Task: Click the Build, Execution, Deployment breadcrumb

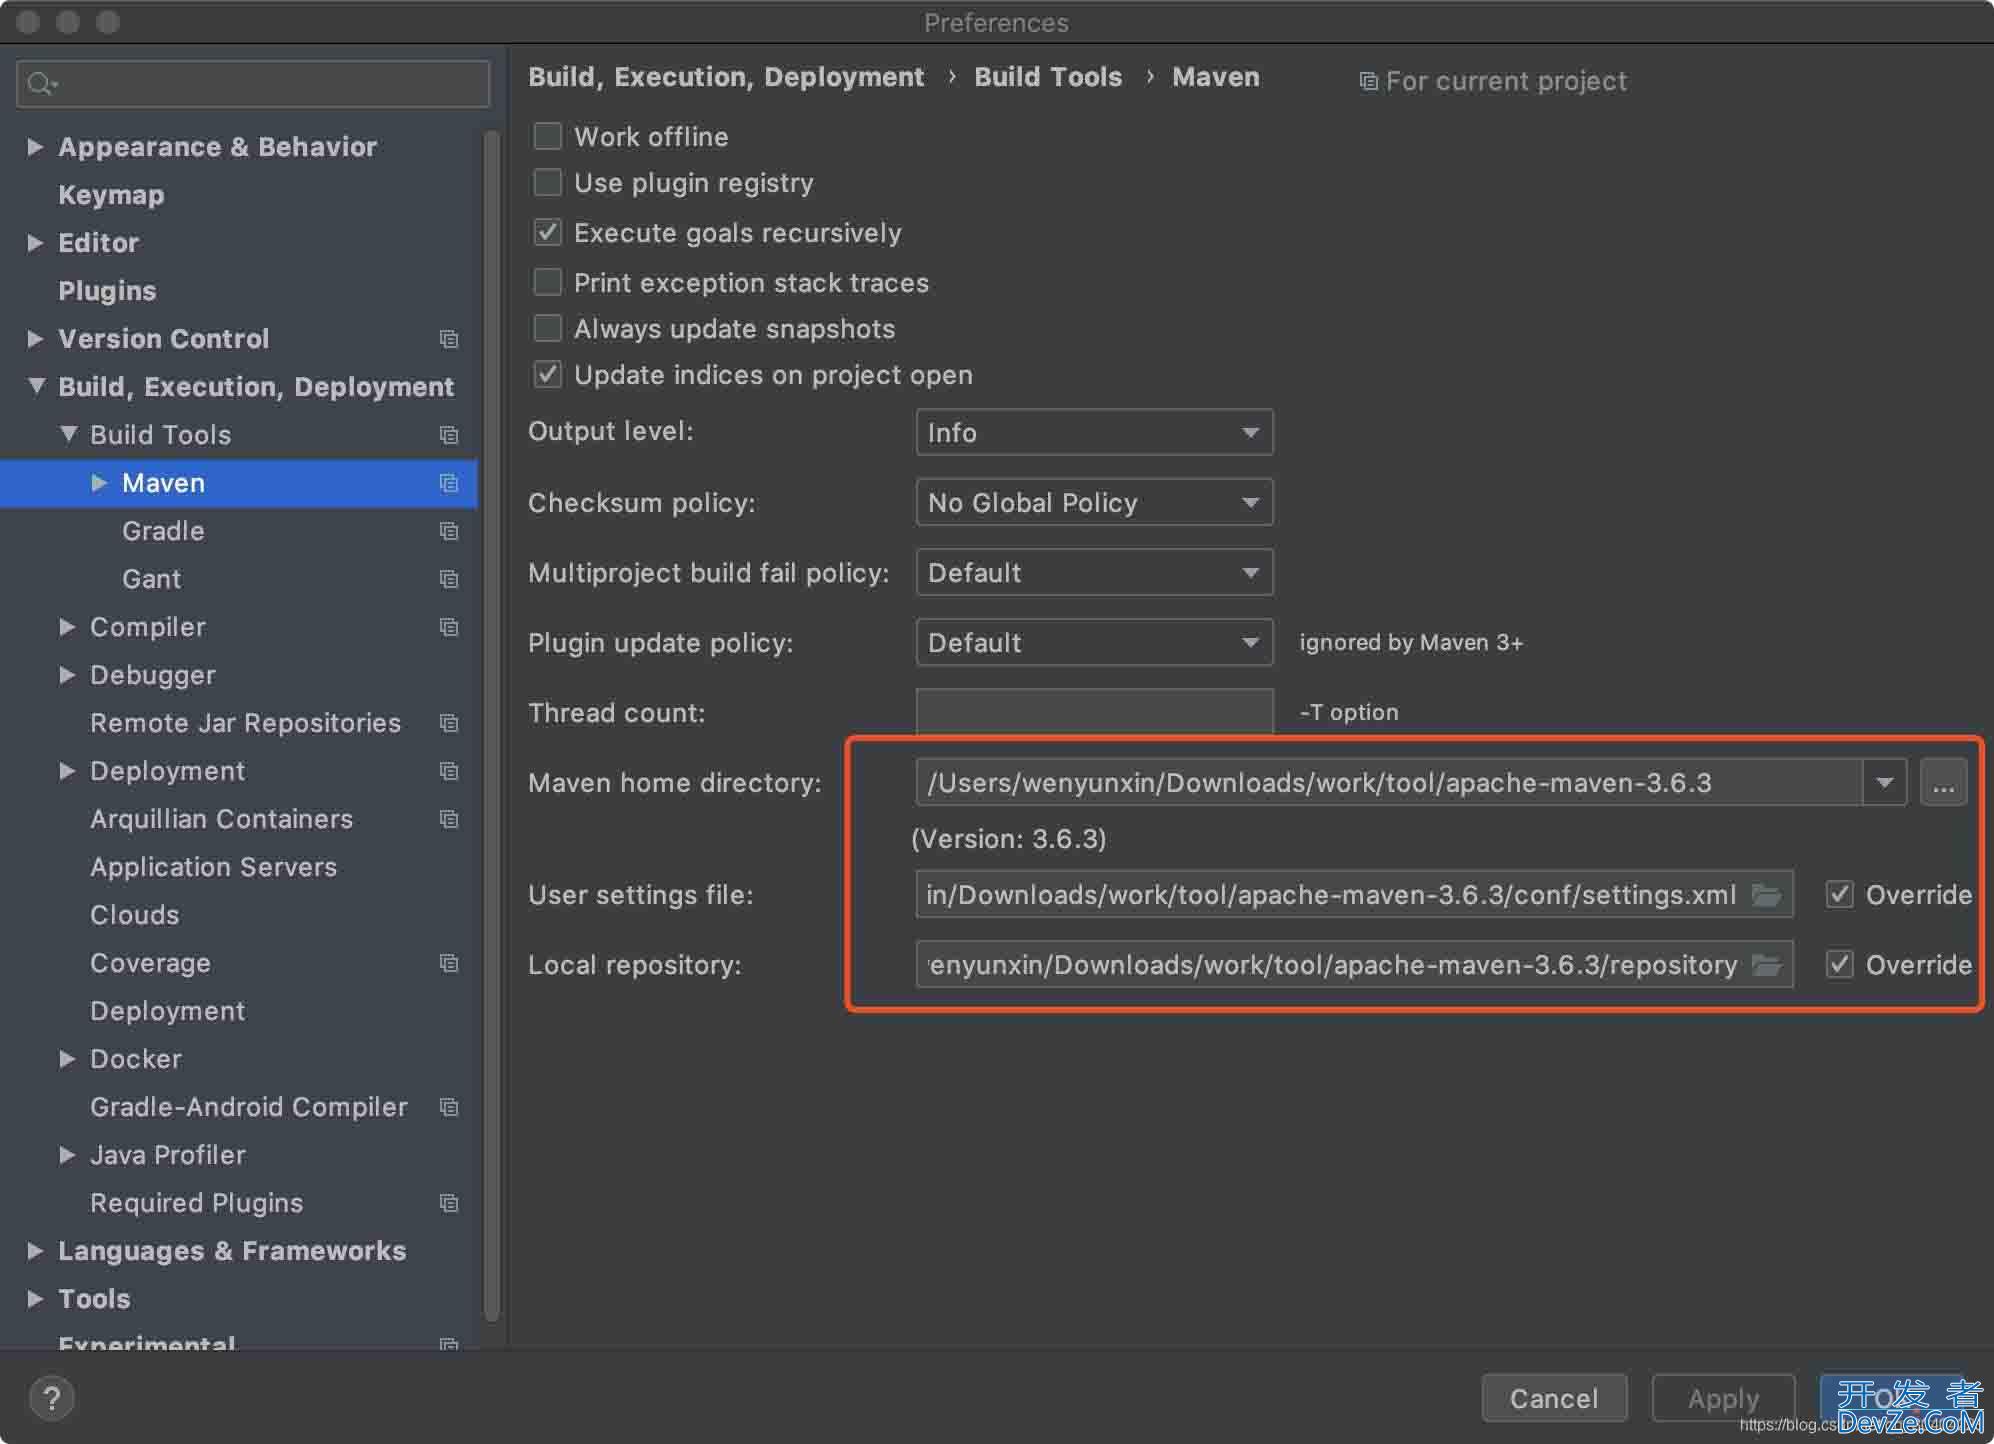Action: coord(726,77)
